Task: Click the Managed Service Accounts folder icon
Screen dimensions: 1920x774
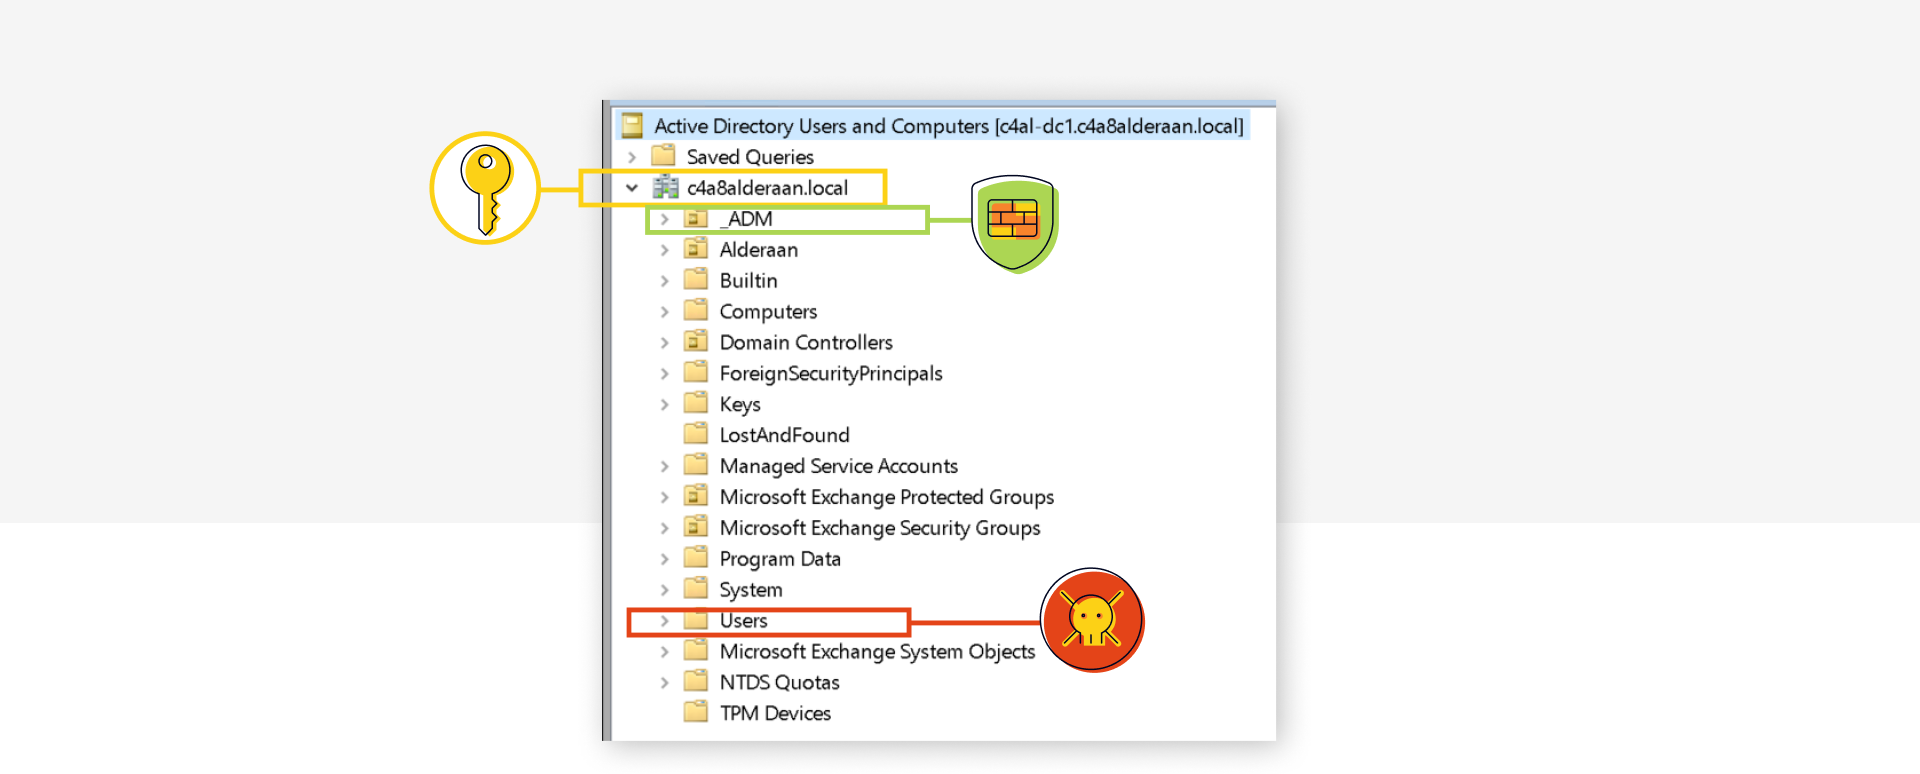Action: pyautogui.click(x=696, y=466)
